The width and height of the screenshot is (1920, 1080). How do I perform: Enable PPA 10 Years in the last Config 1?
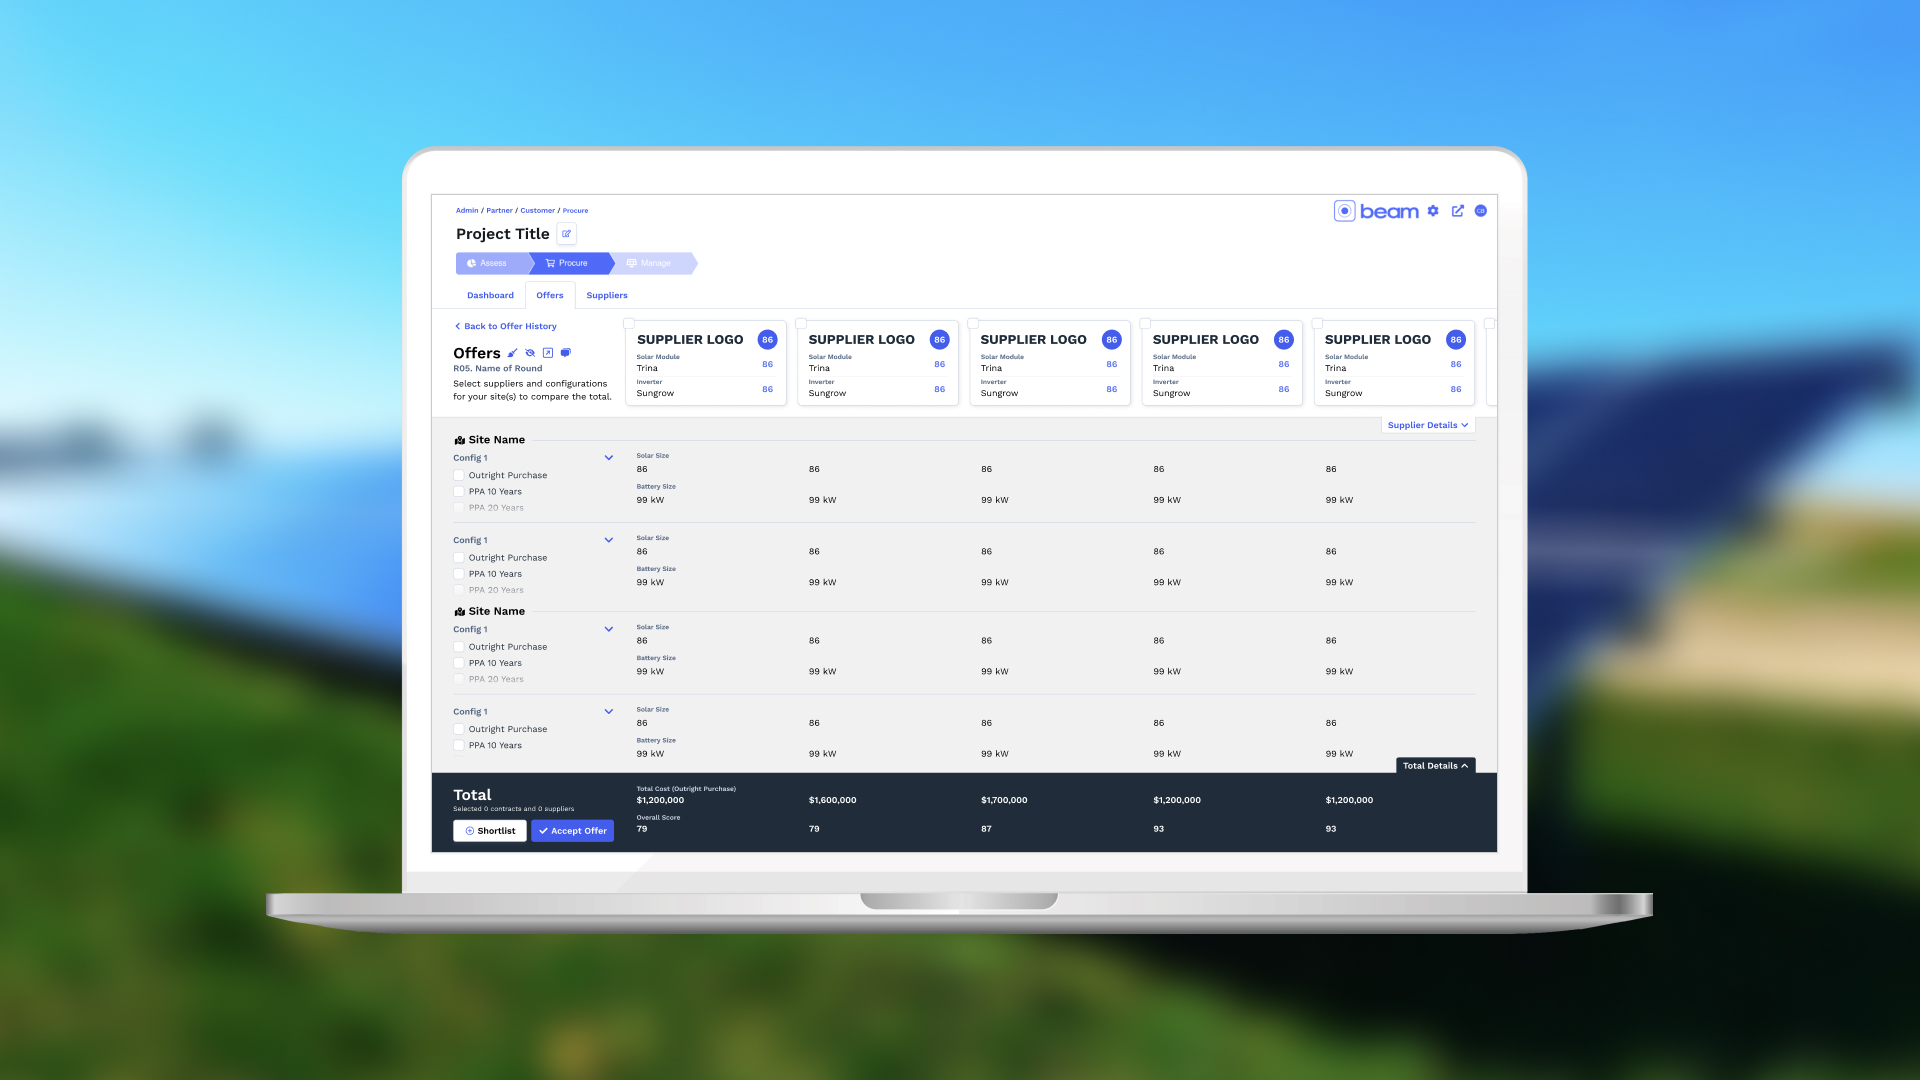[x=459, y=745]
